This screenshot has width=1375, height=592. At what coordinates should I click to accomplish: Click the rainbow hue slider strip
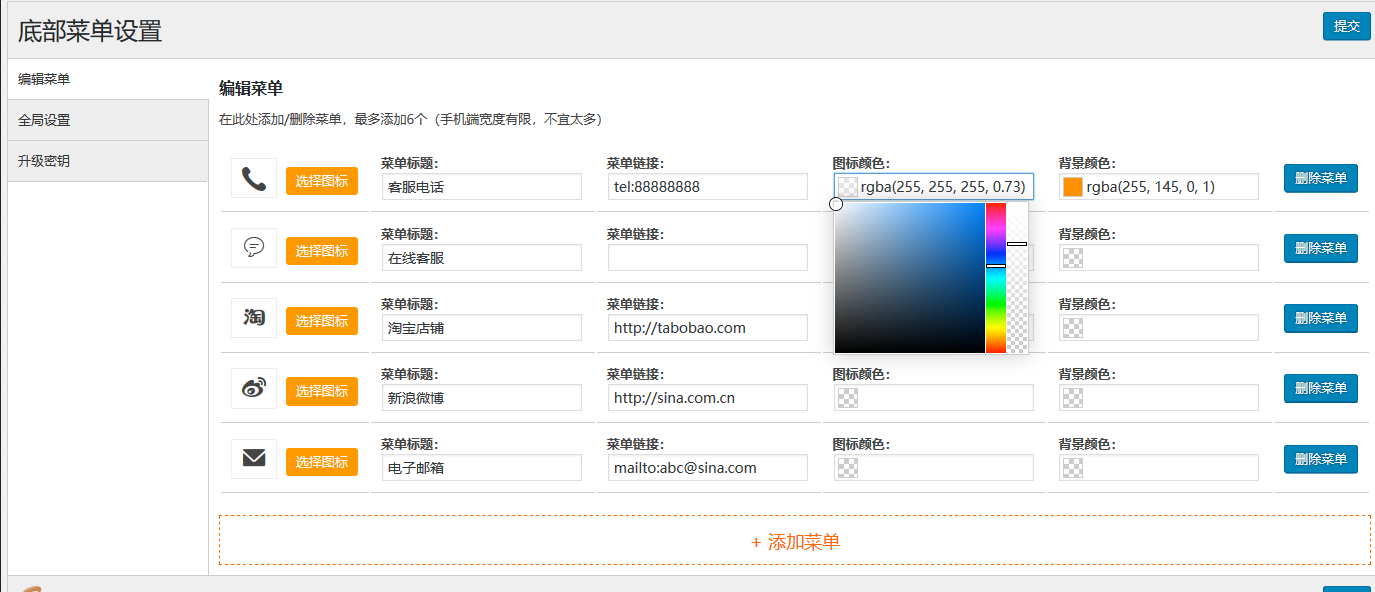point(995,278)
